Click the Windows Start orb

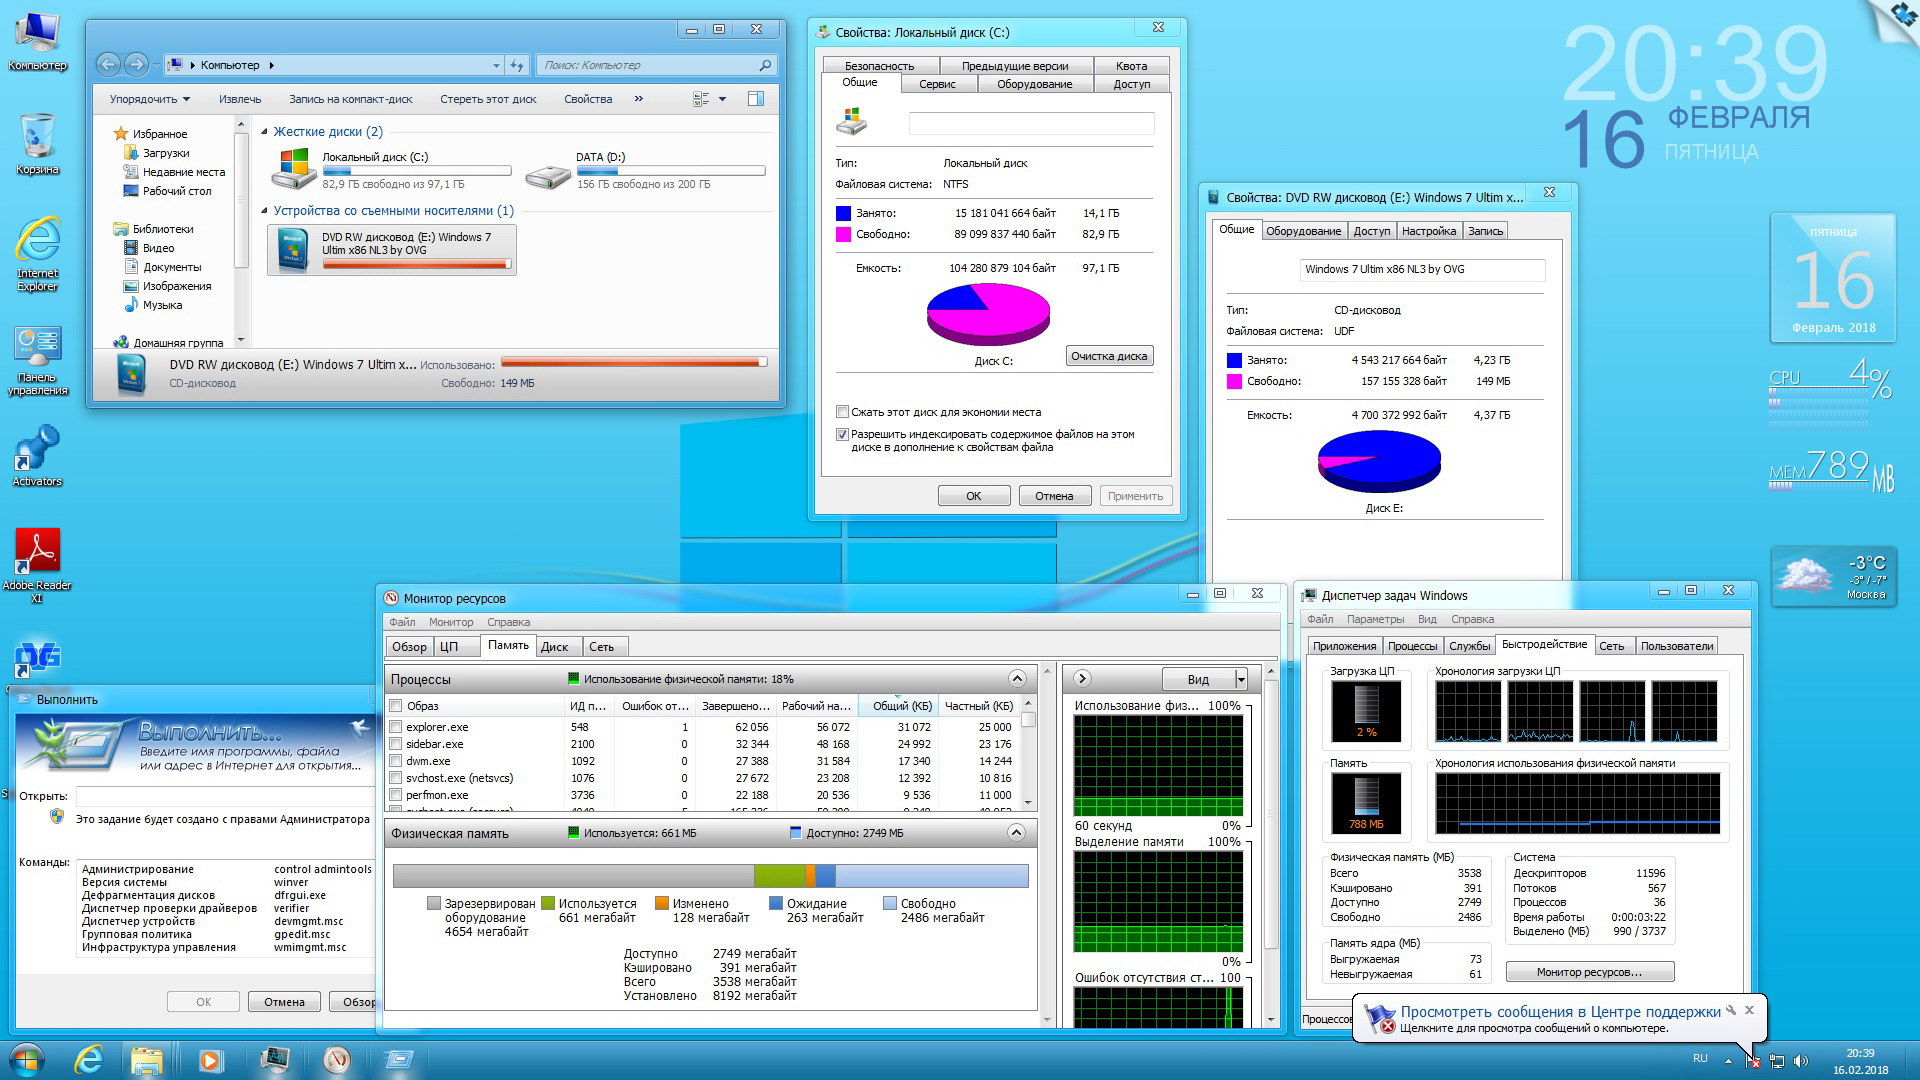coord(27,1059)
